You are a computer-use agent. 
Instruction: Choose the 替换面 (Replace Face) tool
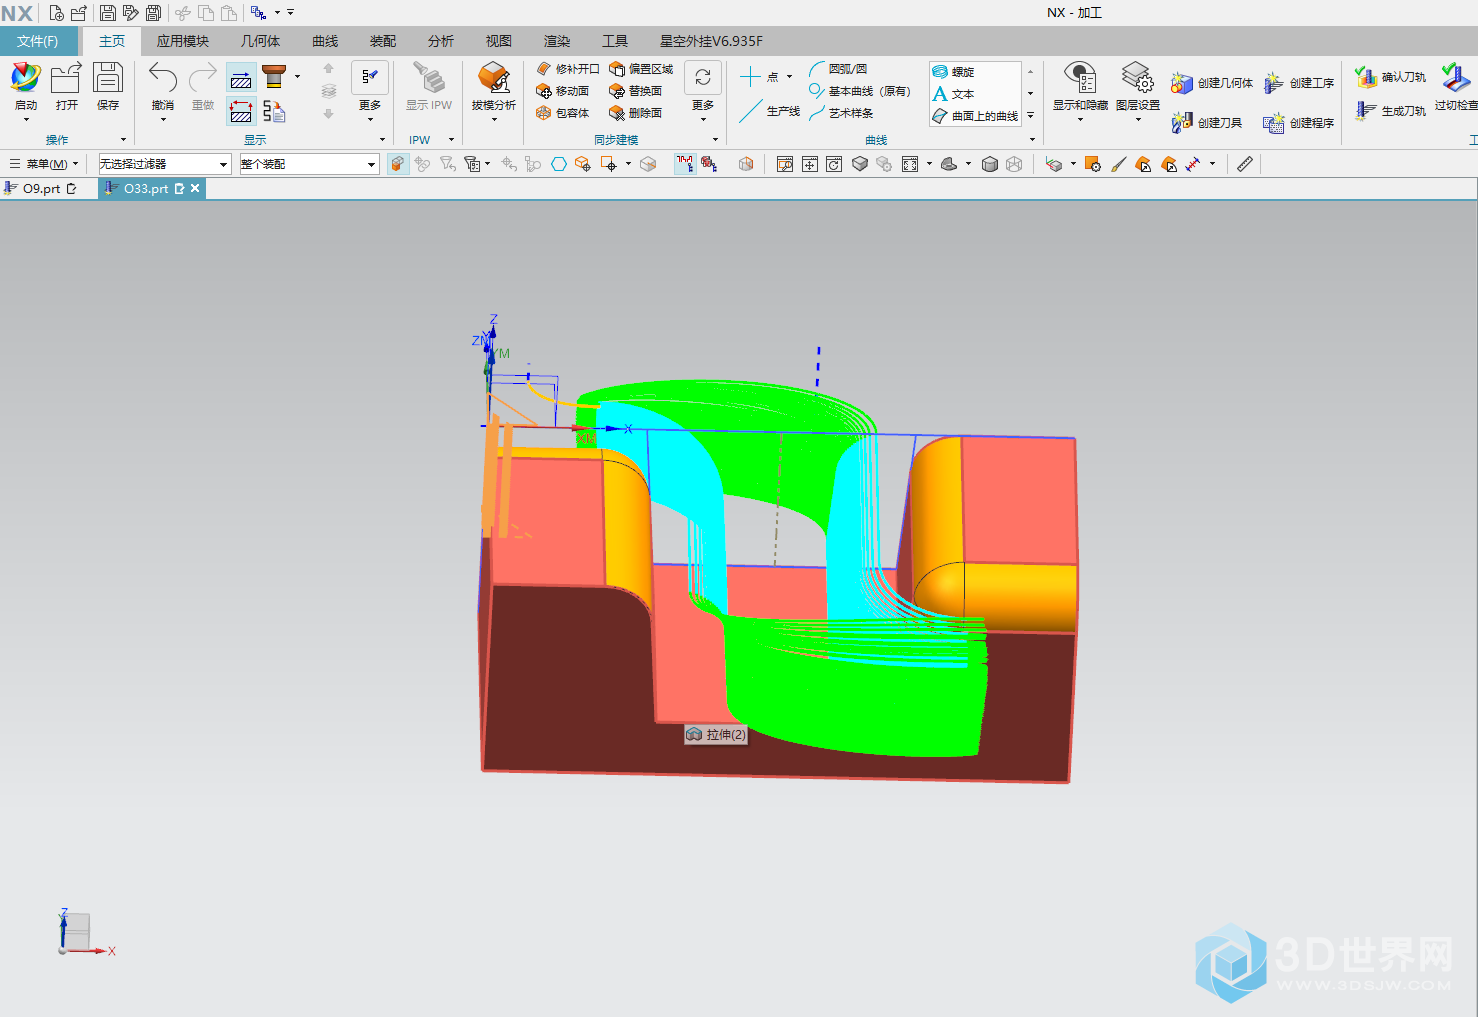635,91
